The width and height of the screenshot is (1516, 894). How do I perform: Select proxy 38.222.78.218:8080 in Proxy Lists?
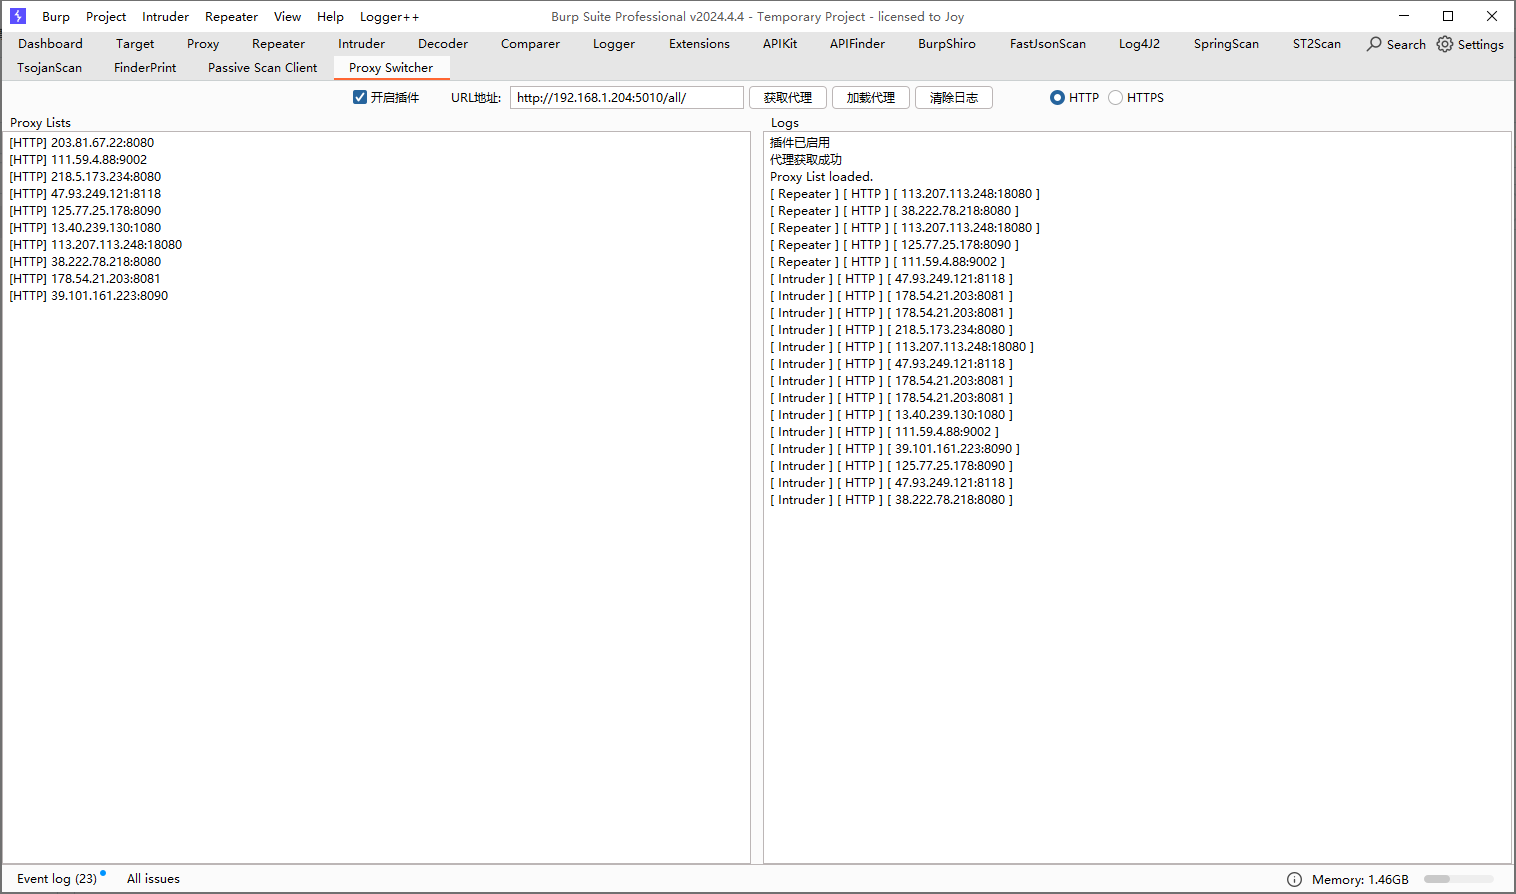click(85, 262)
